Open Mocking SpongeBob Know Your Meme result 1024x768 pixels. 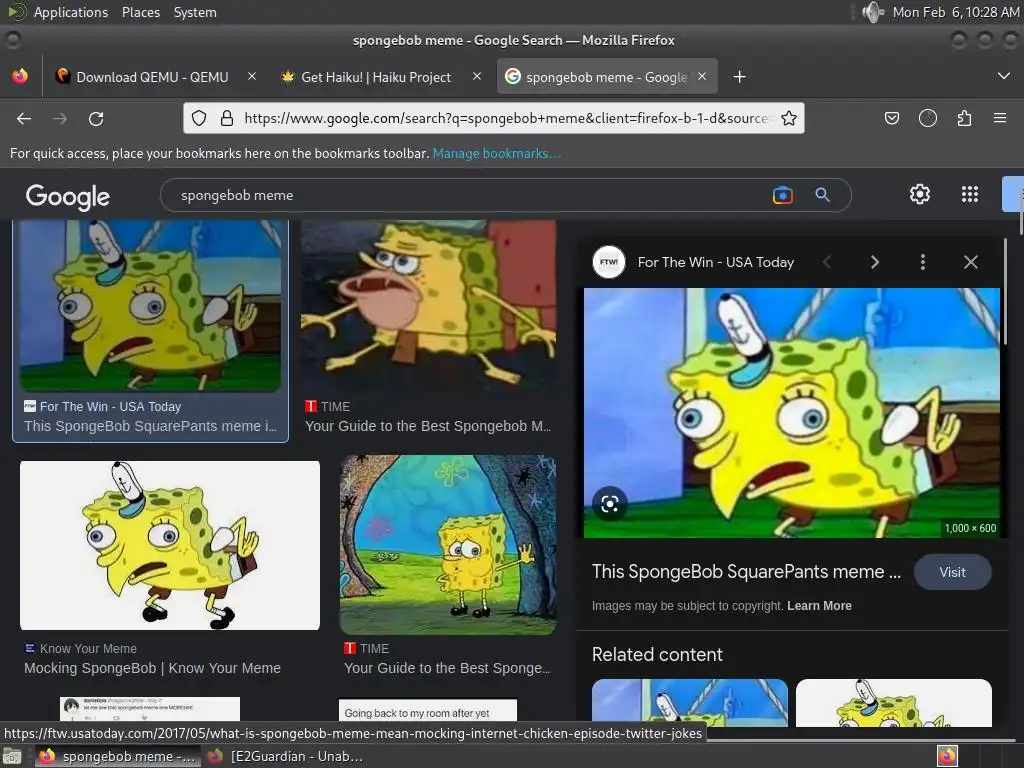coord(152,668)
